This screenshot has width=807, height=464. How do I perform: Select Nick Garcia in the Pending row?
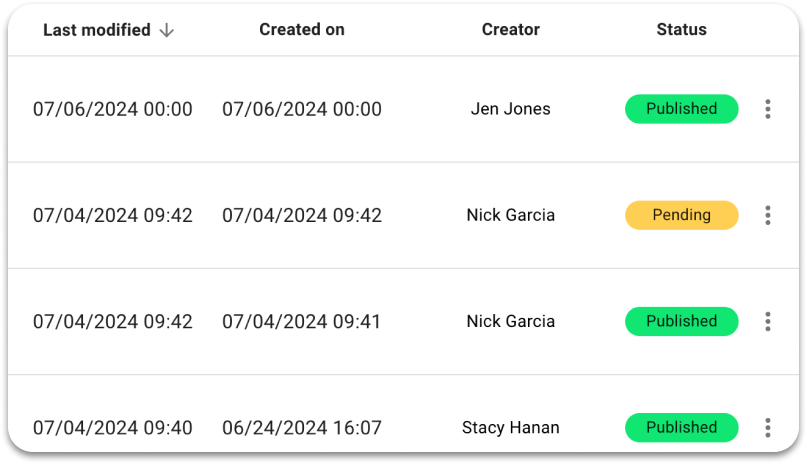[x=511, y=215]
